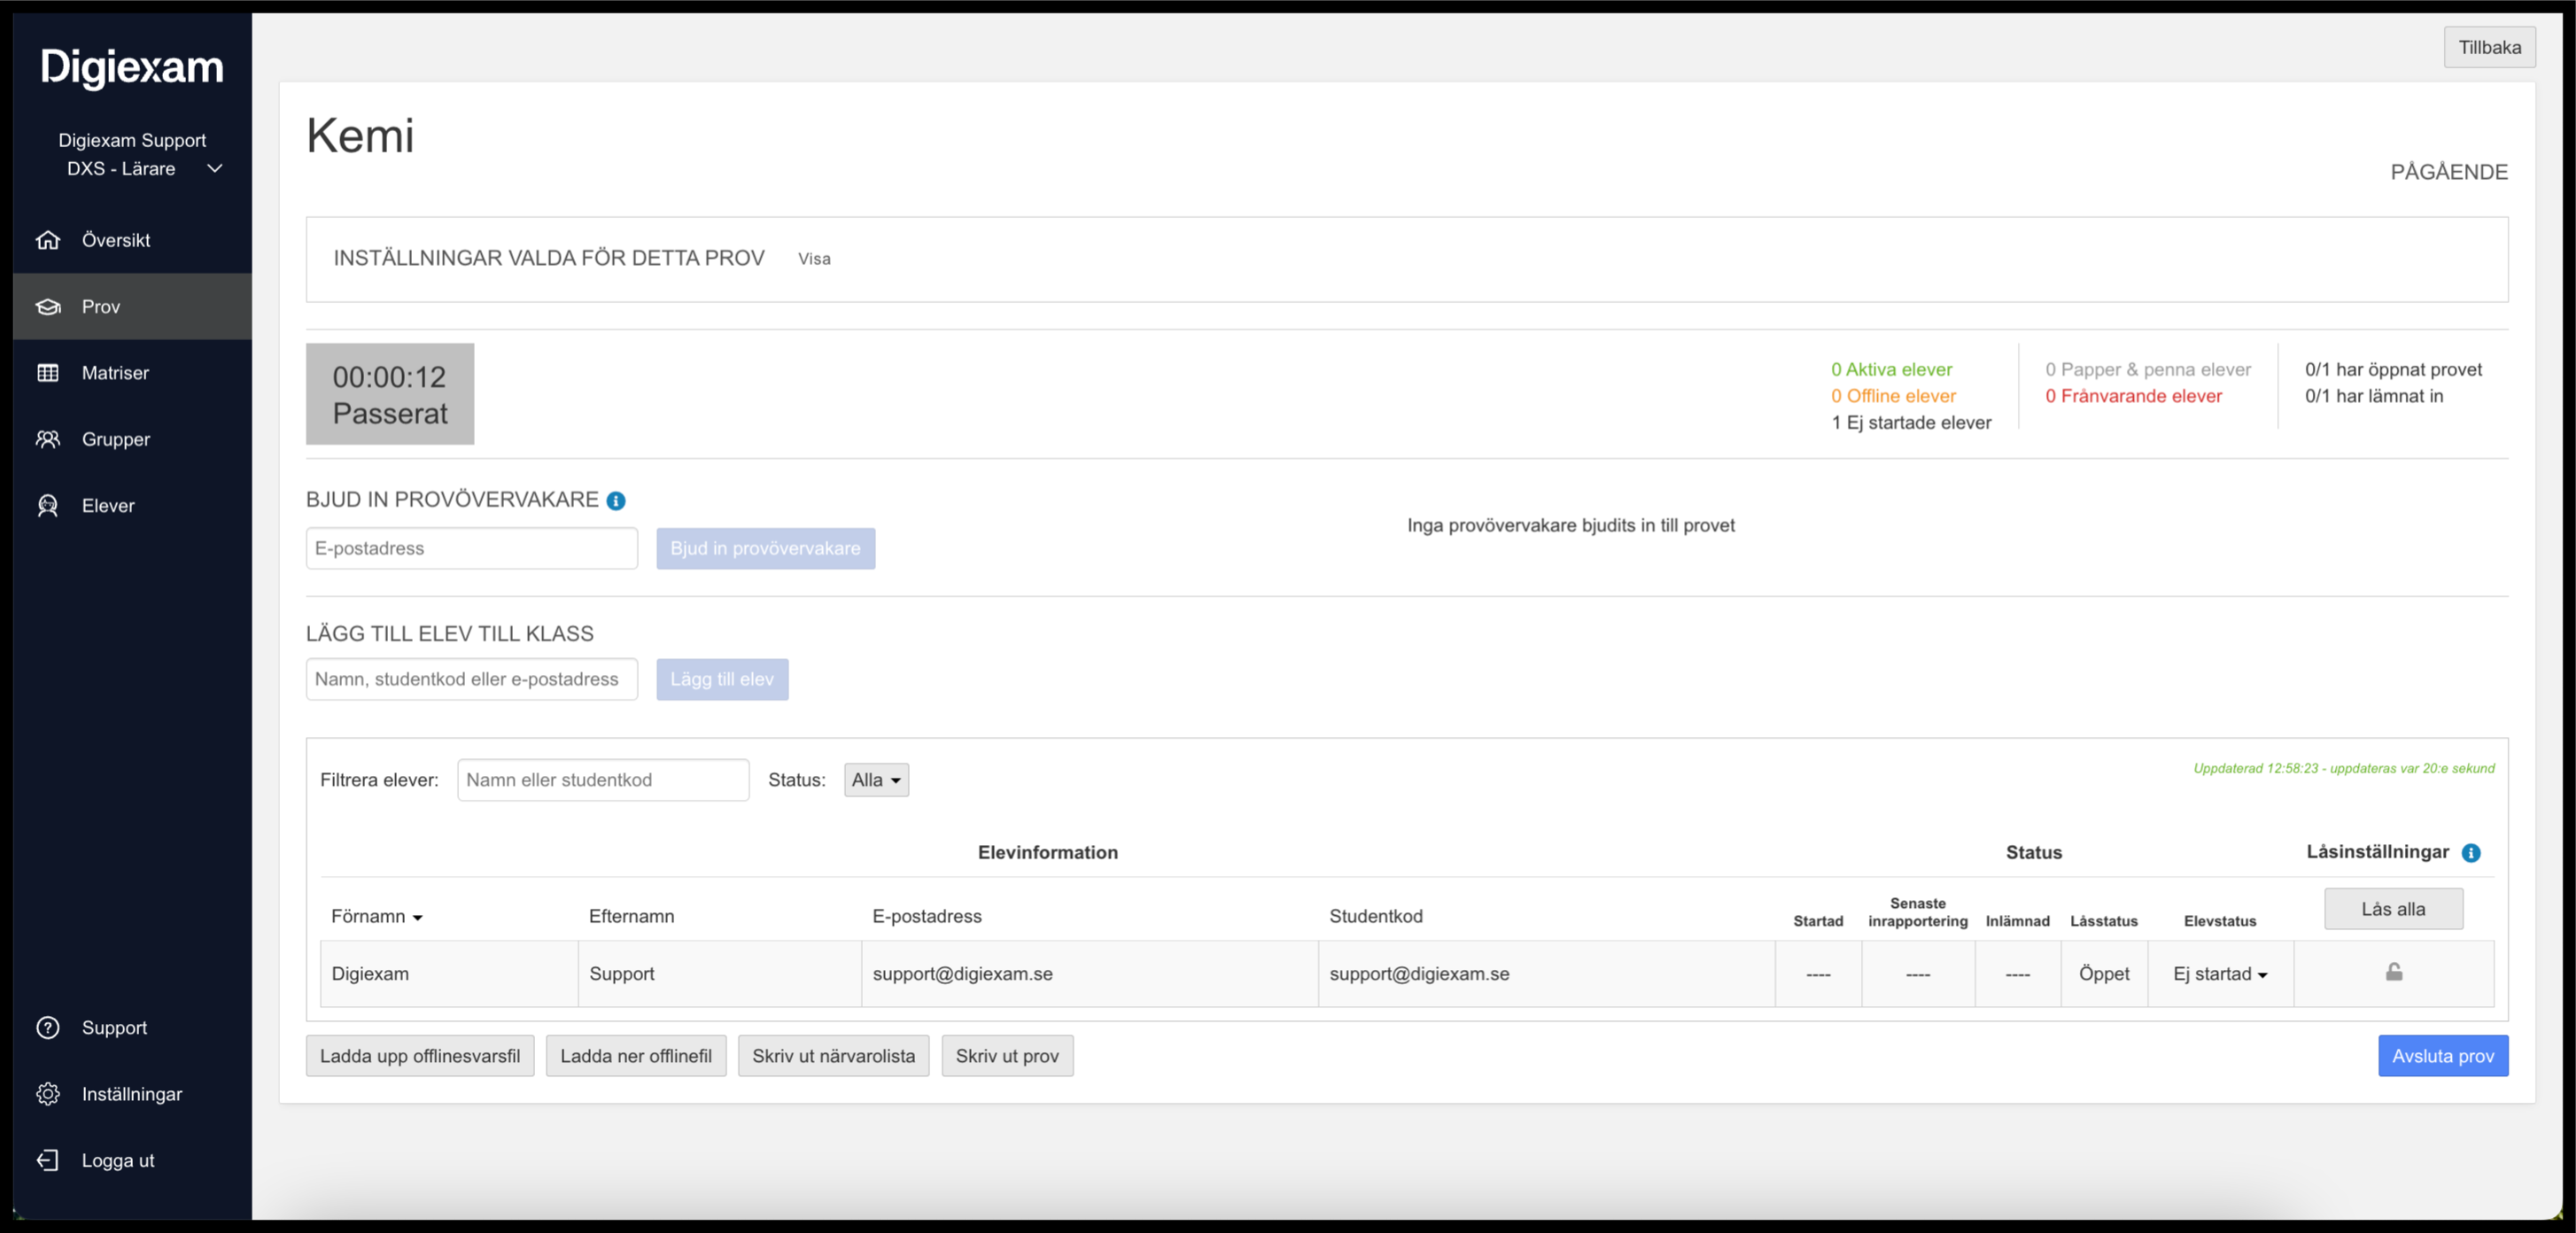Click the Inställningar gear icon
This screenshot has height=1233, width=2576.
point(48,1094)
